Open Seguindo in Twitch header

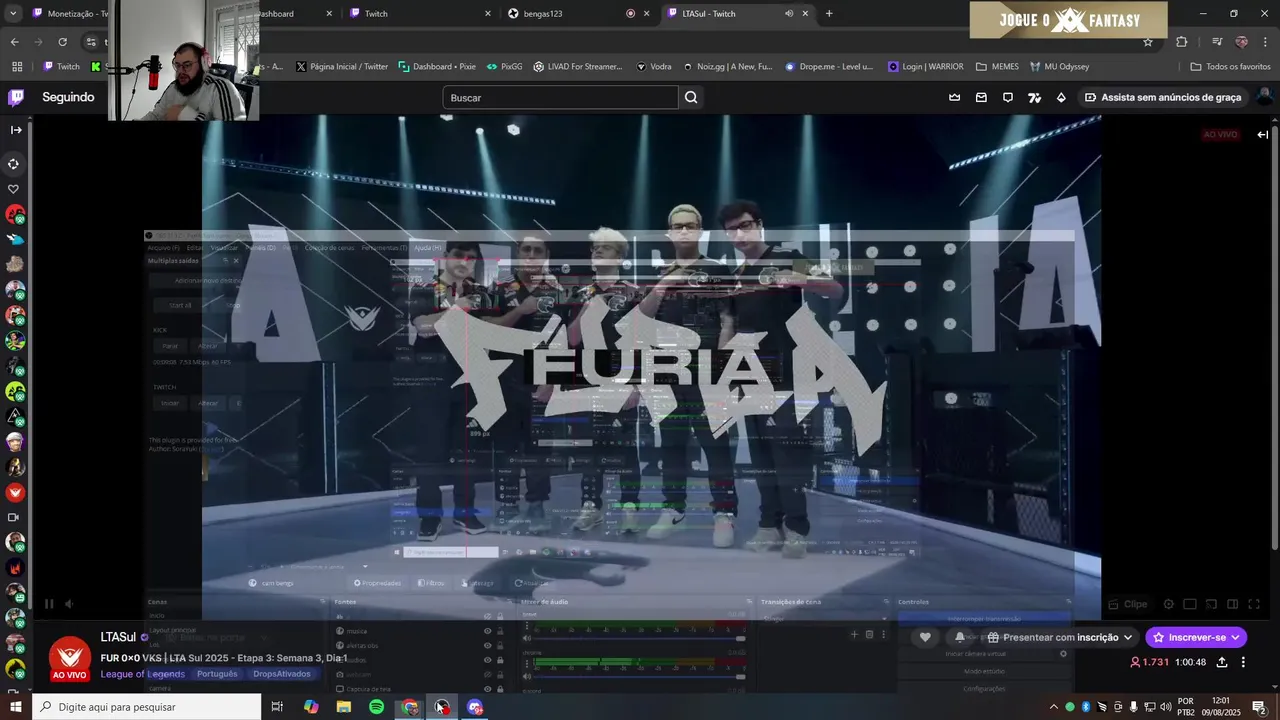(x=68, y=97)
